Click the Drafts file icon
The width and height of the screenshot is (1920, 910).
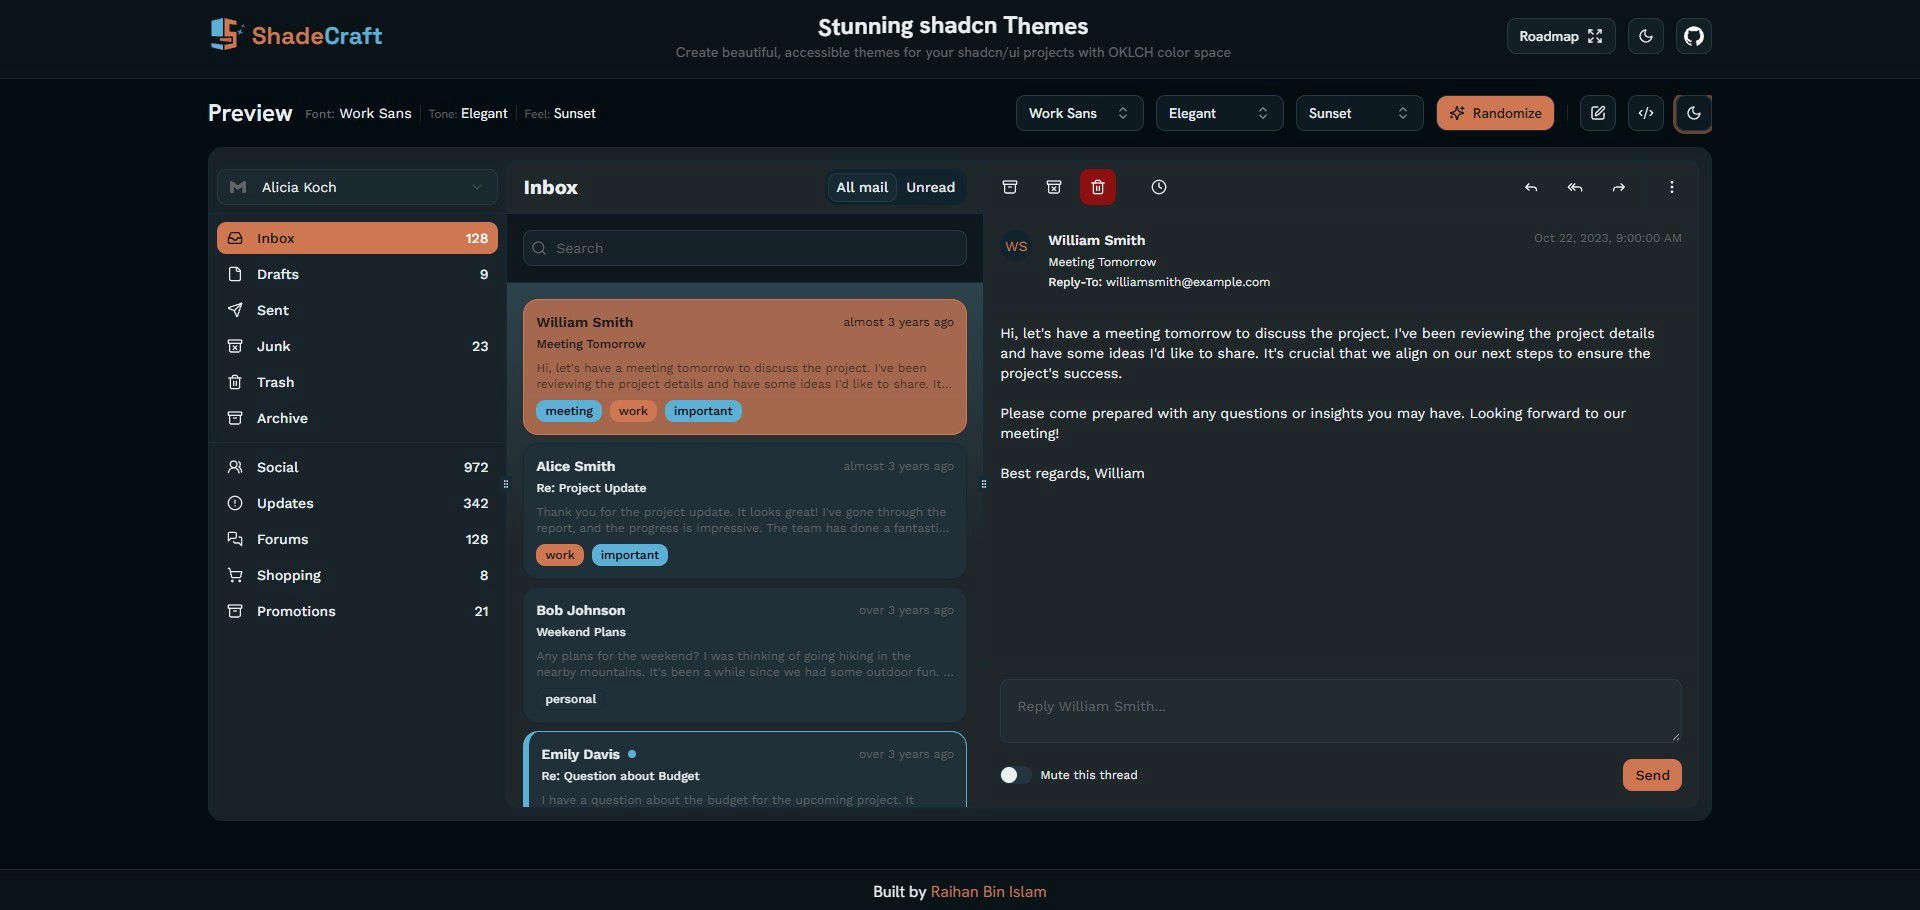pos(235,274)
